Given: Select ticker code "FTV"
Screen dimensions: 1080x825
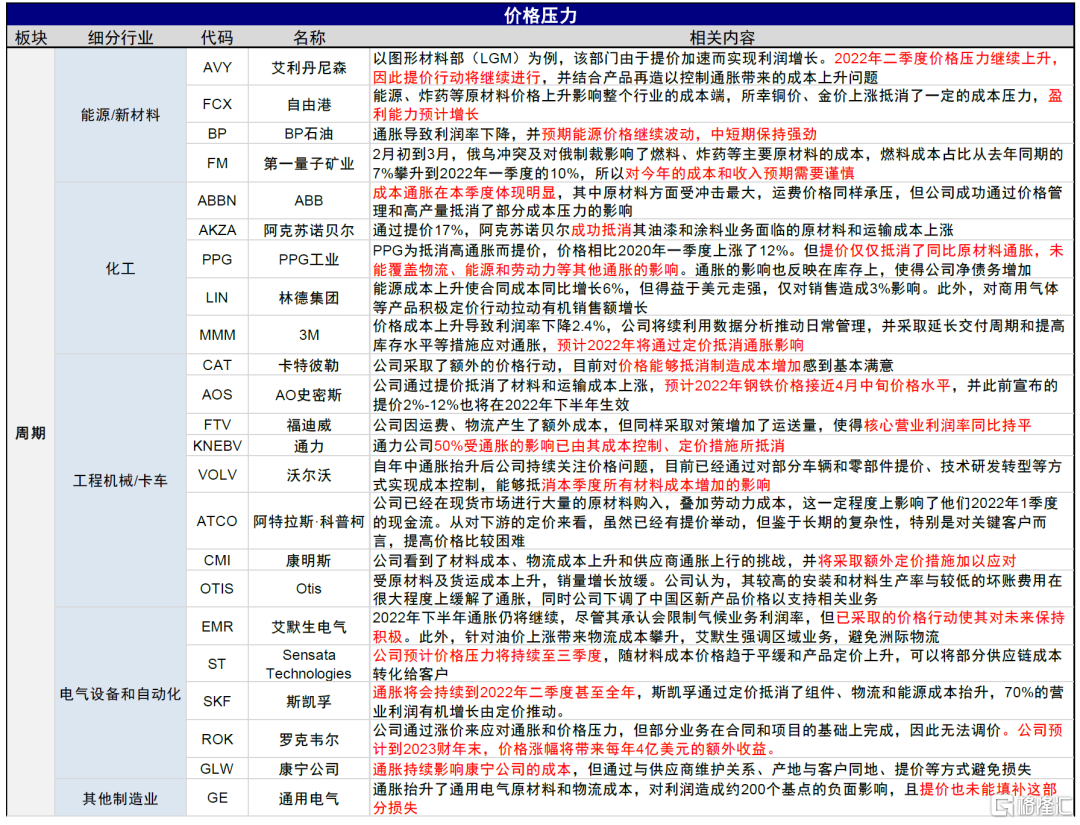Looking at the screenshot, I should pos(217,425).
